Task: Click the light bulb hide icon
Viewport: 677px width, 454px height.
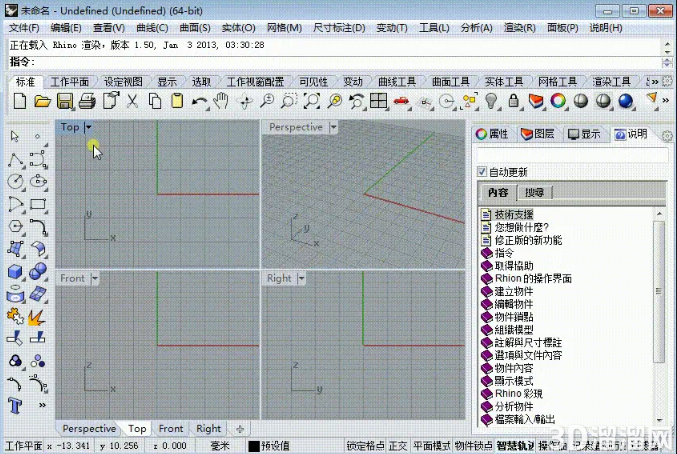Action: click(x=491, y=101)
